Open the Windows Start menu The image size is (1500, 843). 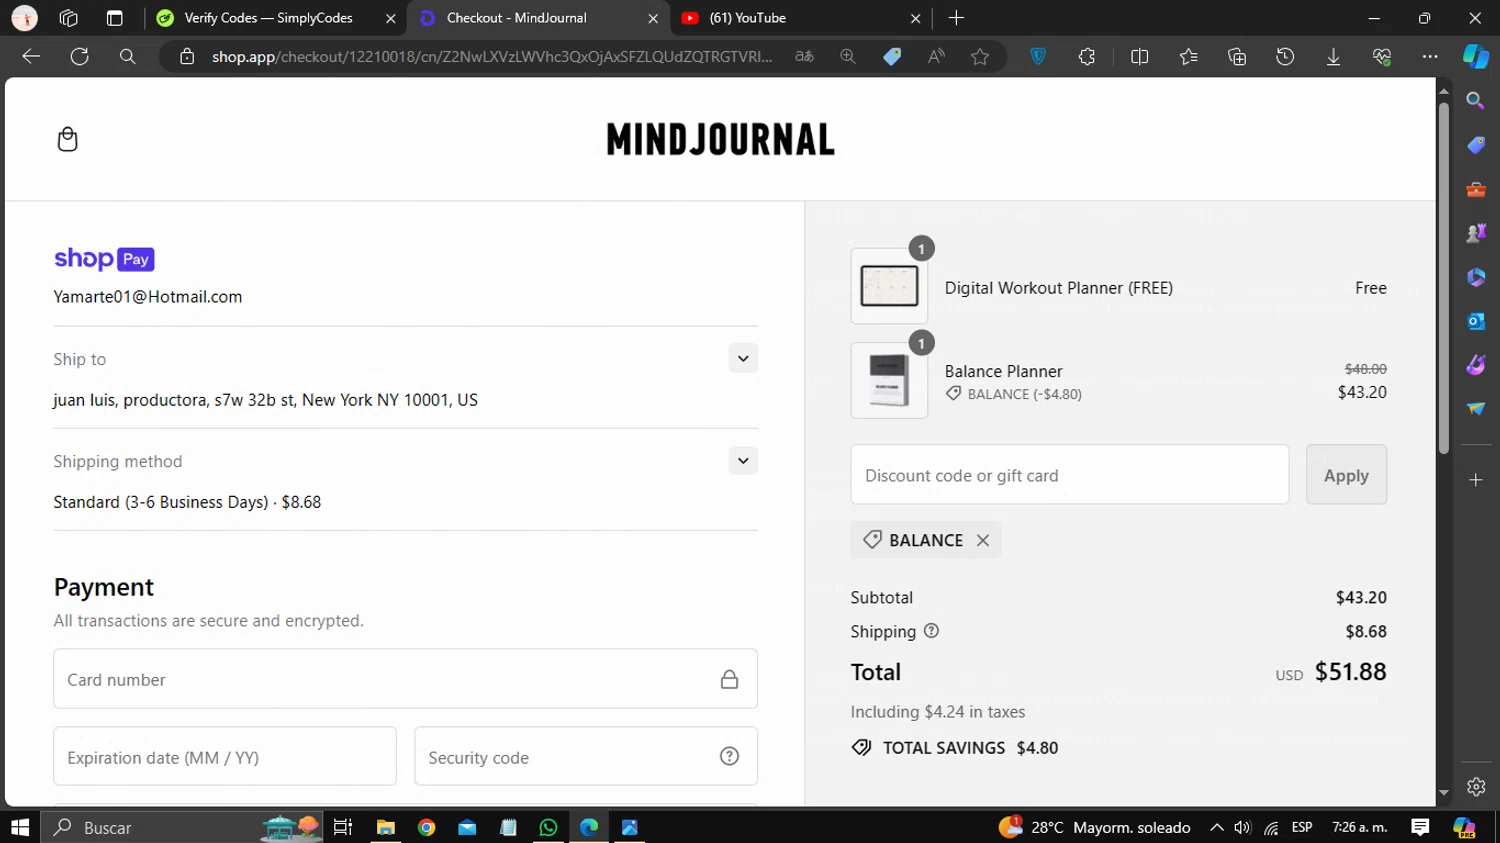tap(20, 827)
